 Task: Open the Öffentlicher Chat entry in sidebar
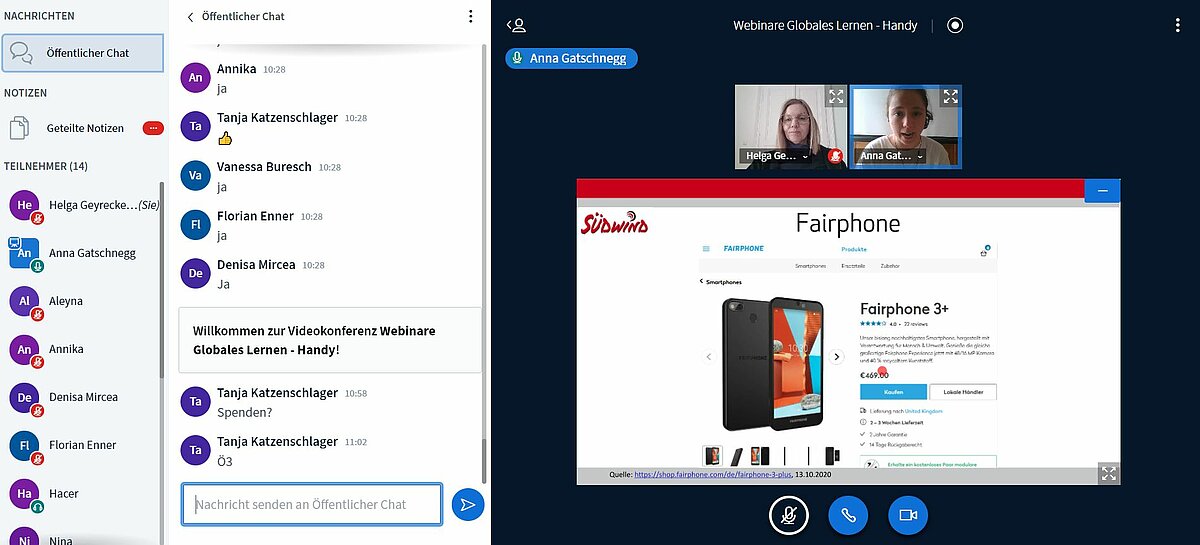(83, 53)
